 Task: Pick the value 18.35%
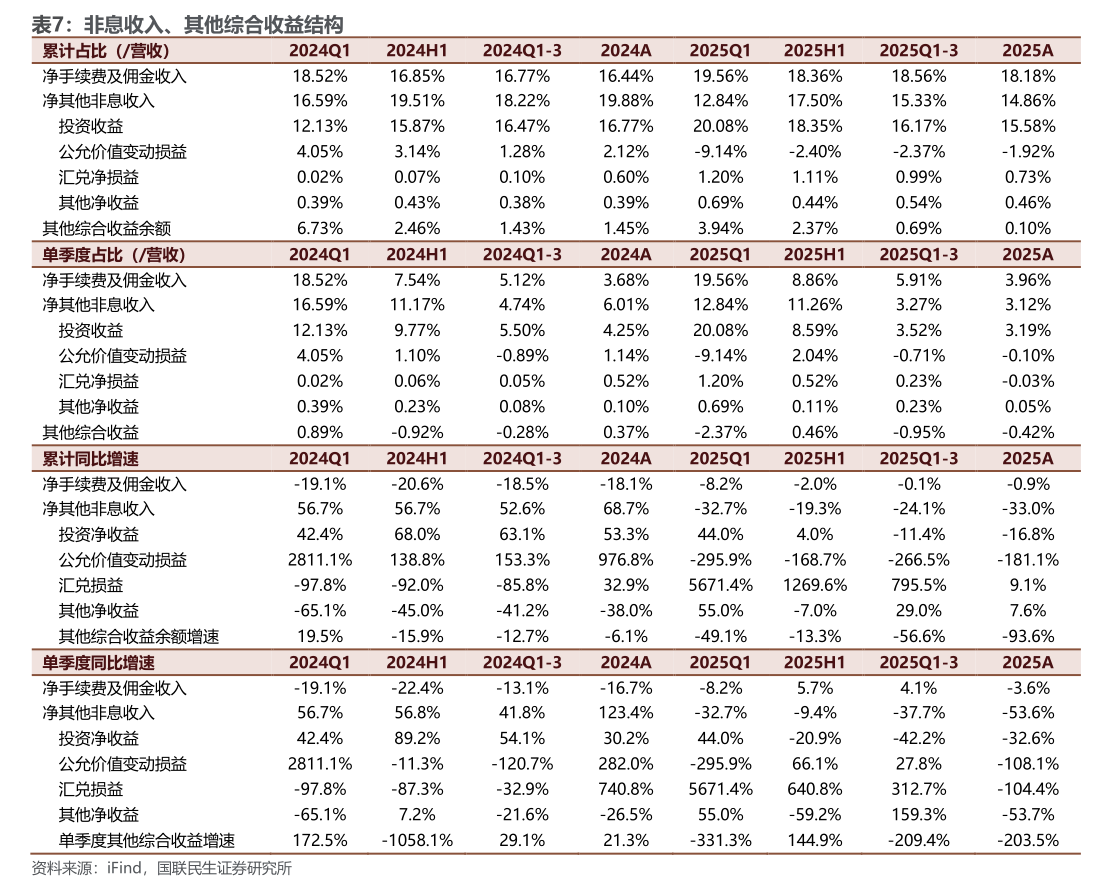(x=815, y=127)
